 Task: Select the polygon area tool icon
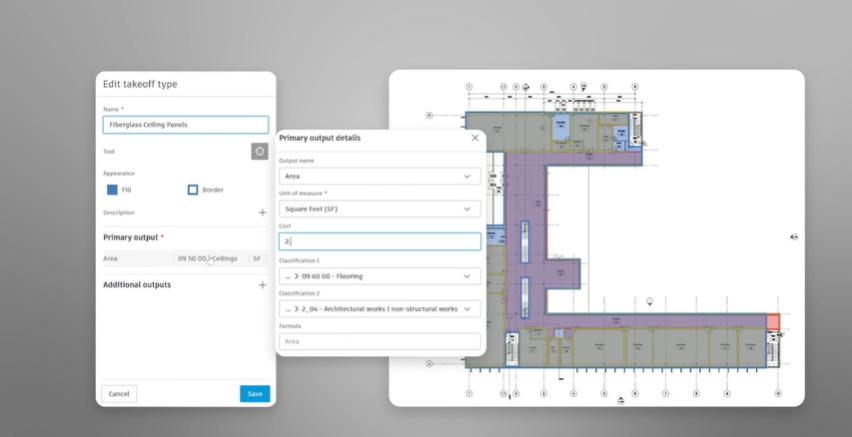tap(260, 151)
